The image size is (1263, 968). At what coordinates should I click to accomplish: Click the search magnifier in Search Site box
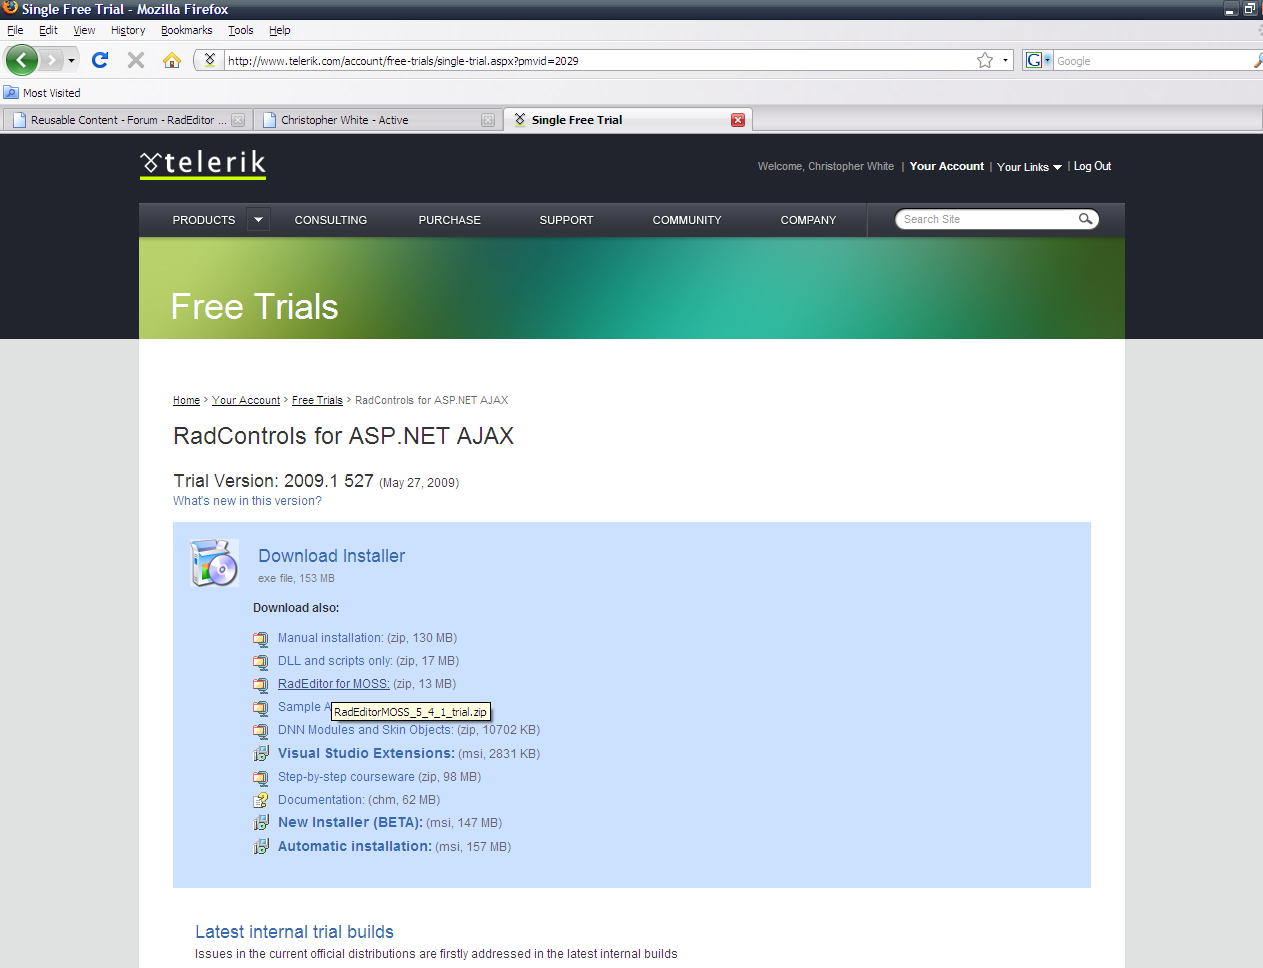pyautogui.click(x=1085, y=219)
